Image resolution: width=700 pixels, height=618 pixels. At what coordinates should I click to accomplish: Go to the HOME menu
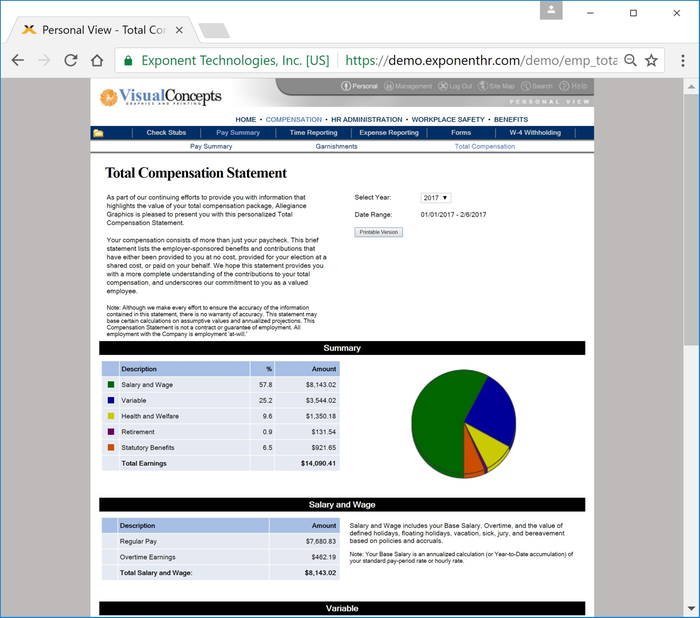[x=246, y=120]
